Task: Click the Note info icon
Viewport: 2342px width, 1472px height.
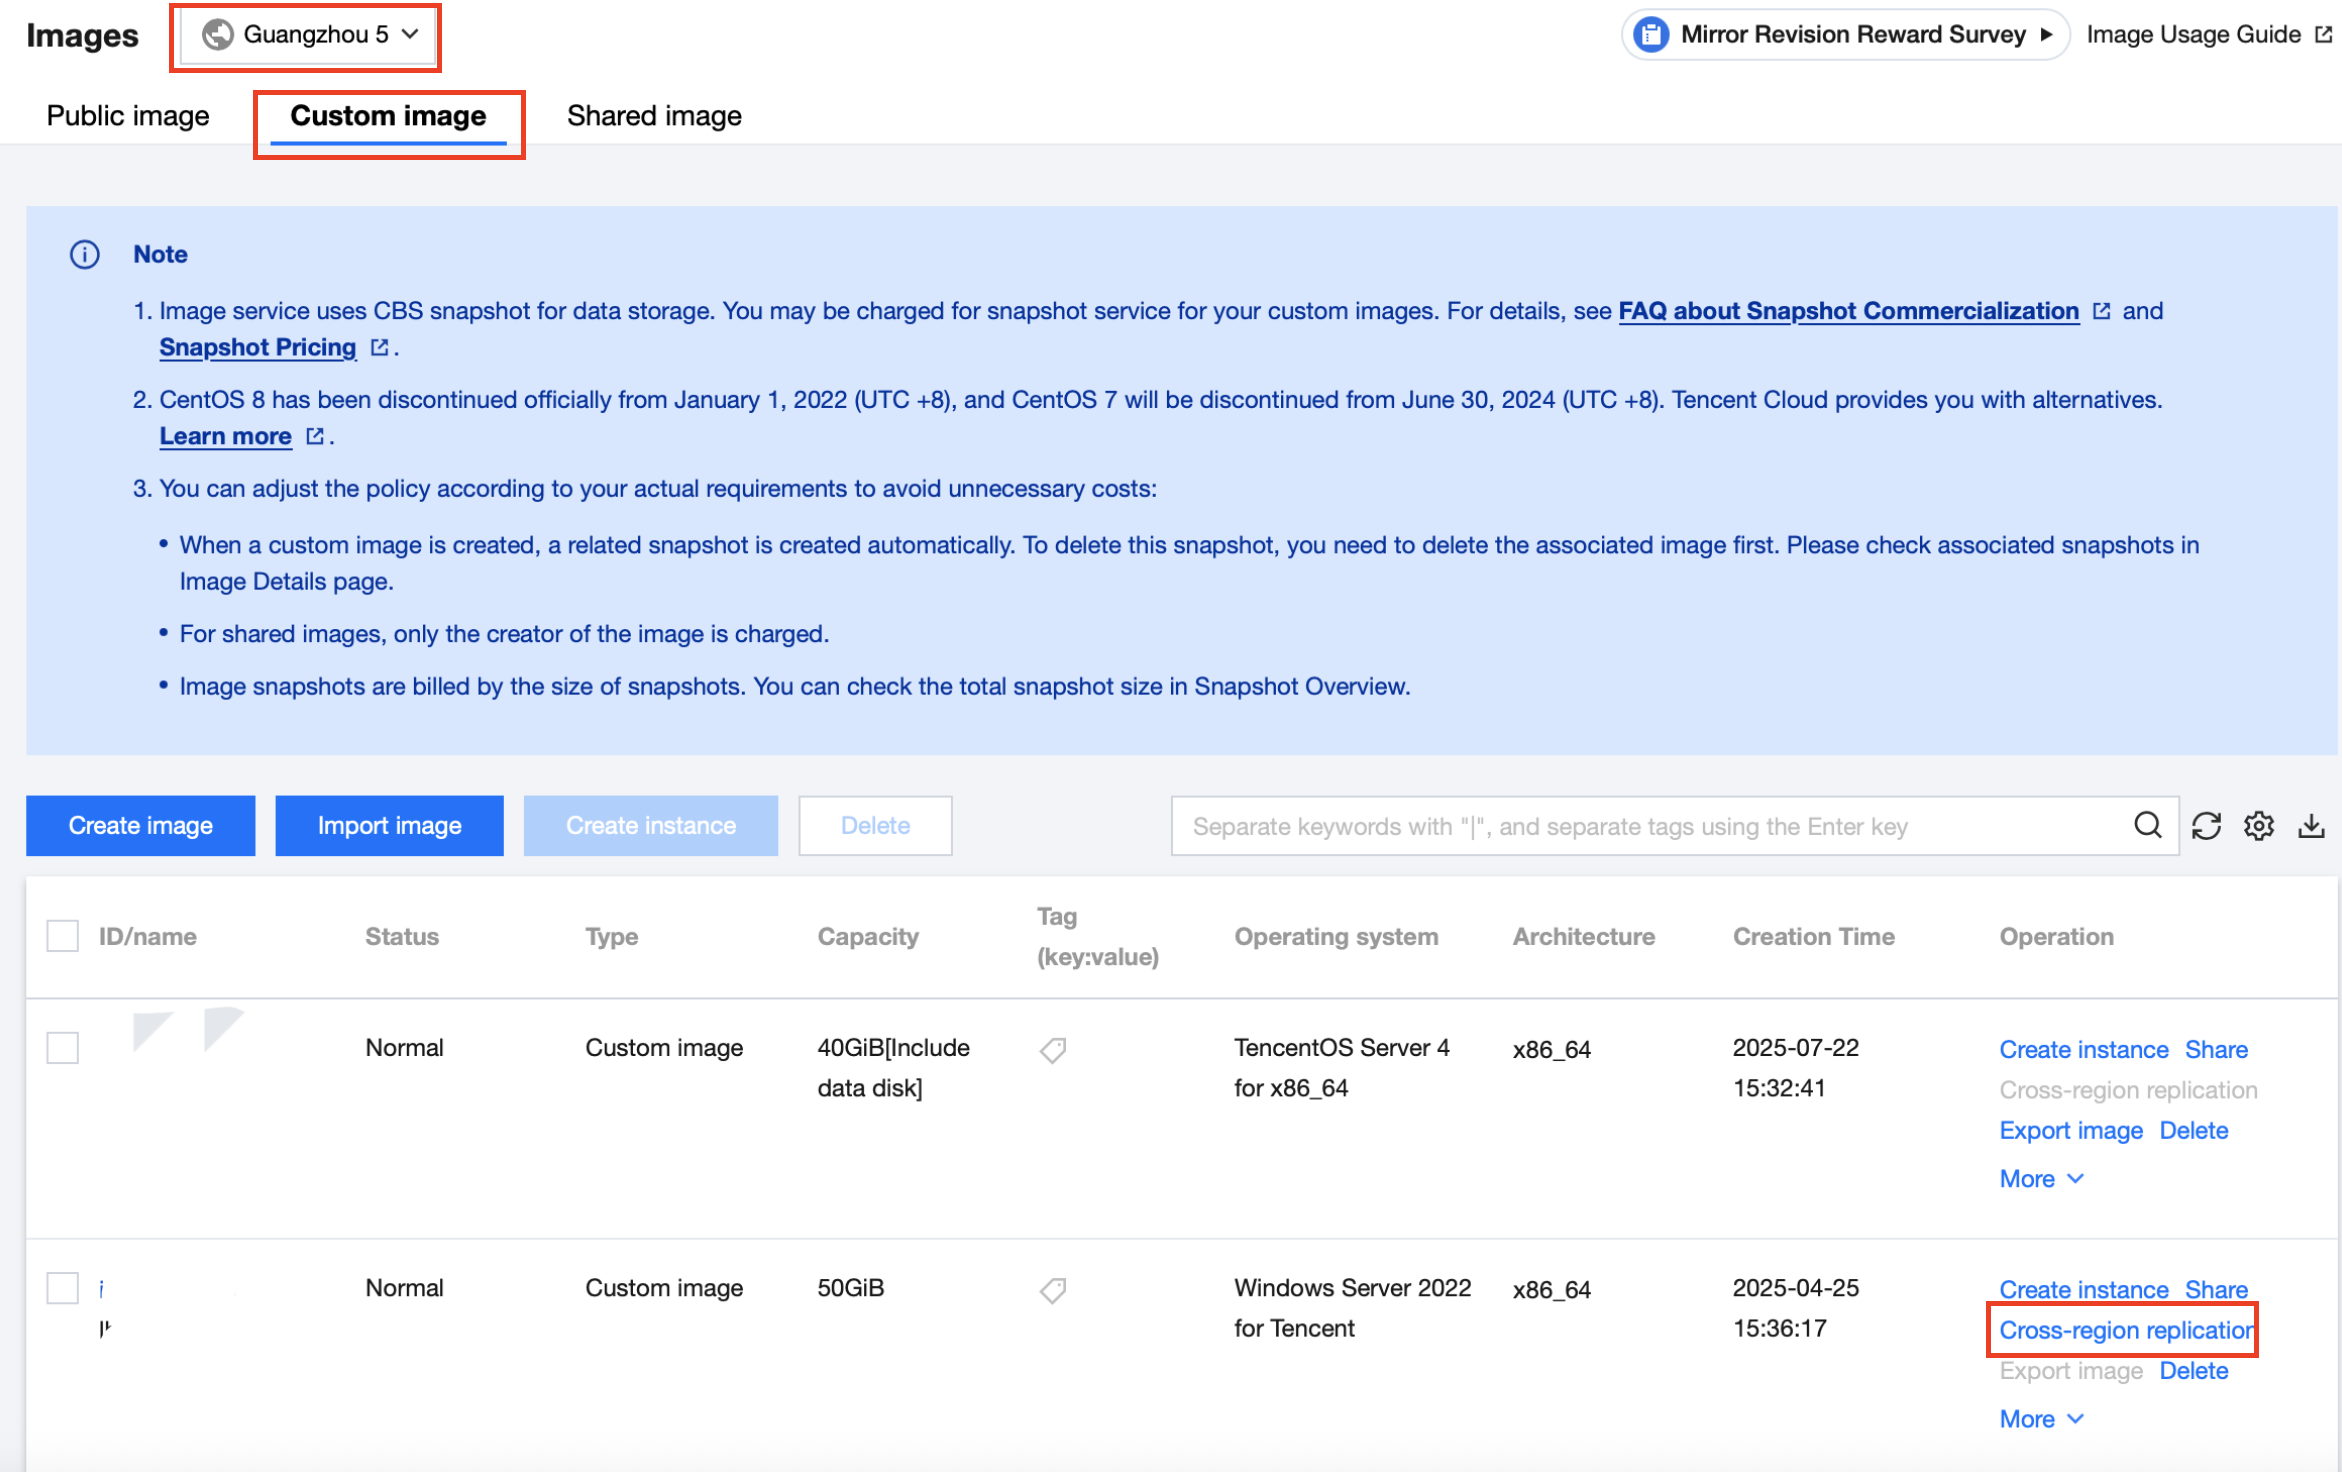Action: 85,254
